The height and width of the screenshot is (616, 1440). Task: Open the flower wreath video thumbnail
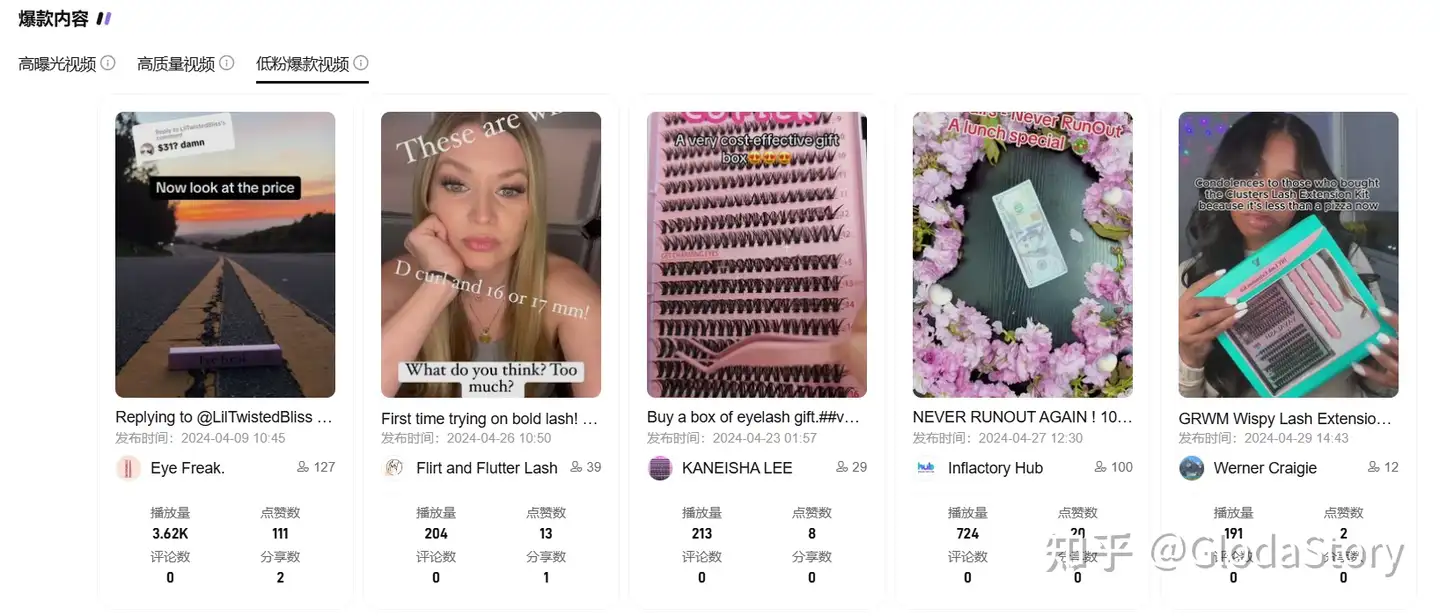pyautogui.click(x=1023, y=255)
